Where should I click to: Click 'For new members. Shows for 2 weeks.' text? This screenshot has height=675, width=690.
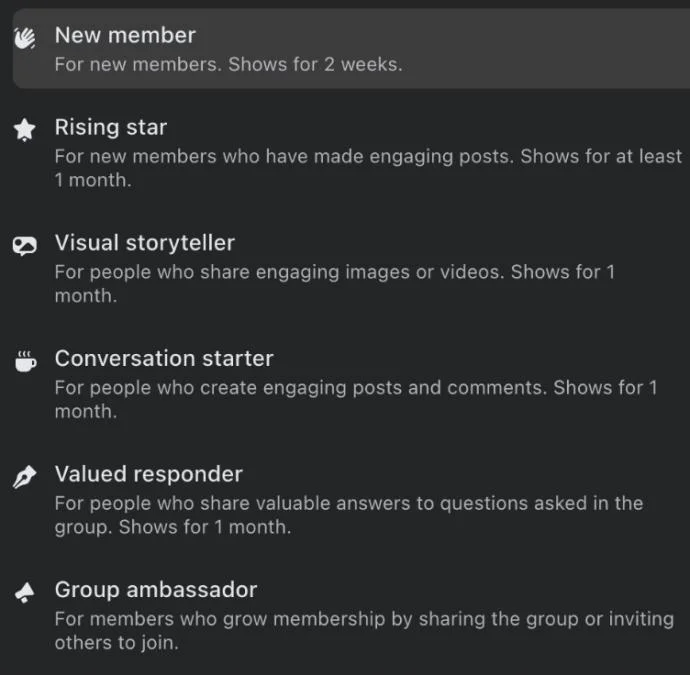[228, 65]
